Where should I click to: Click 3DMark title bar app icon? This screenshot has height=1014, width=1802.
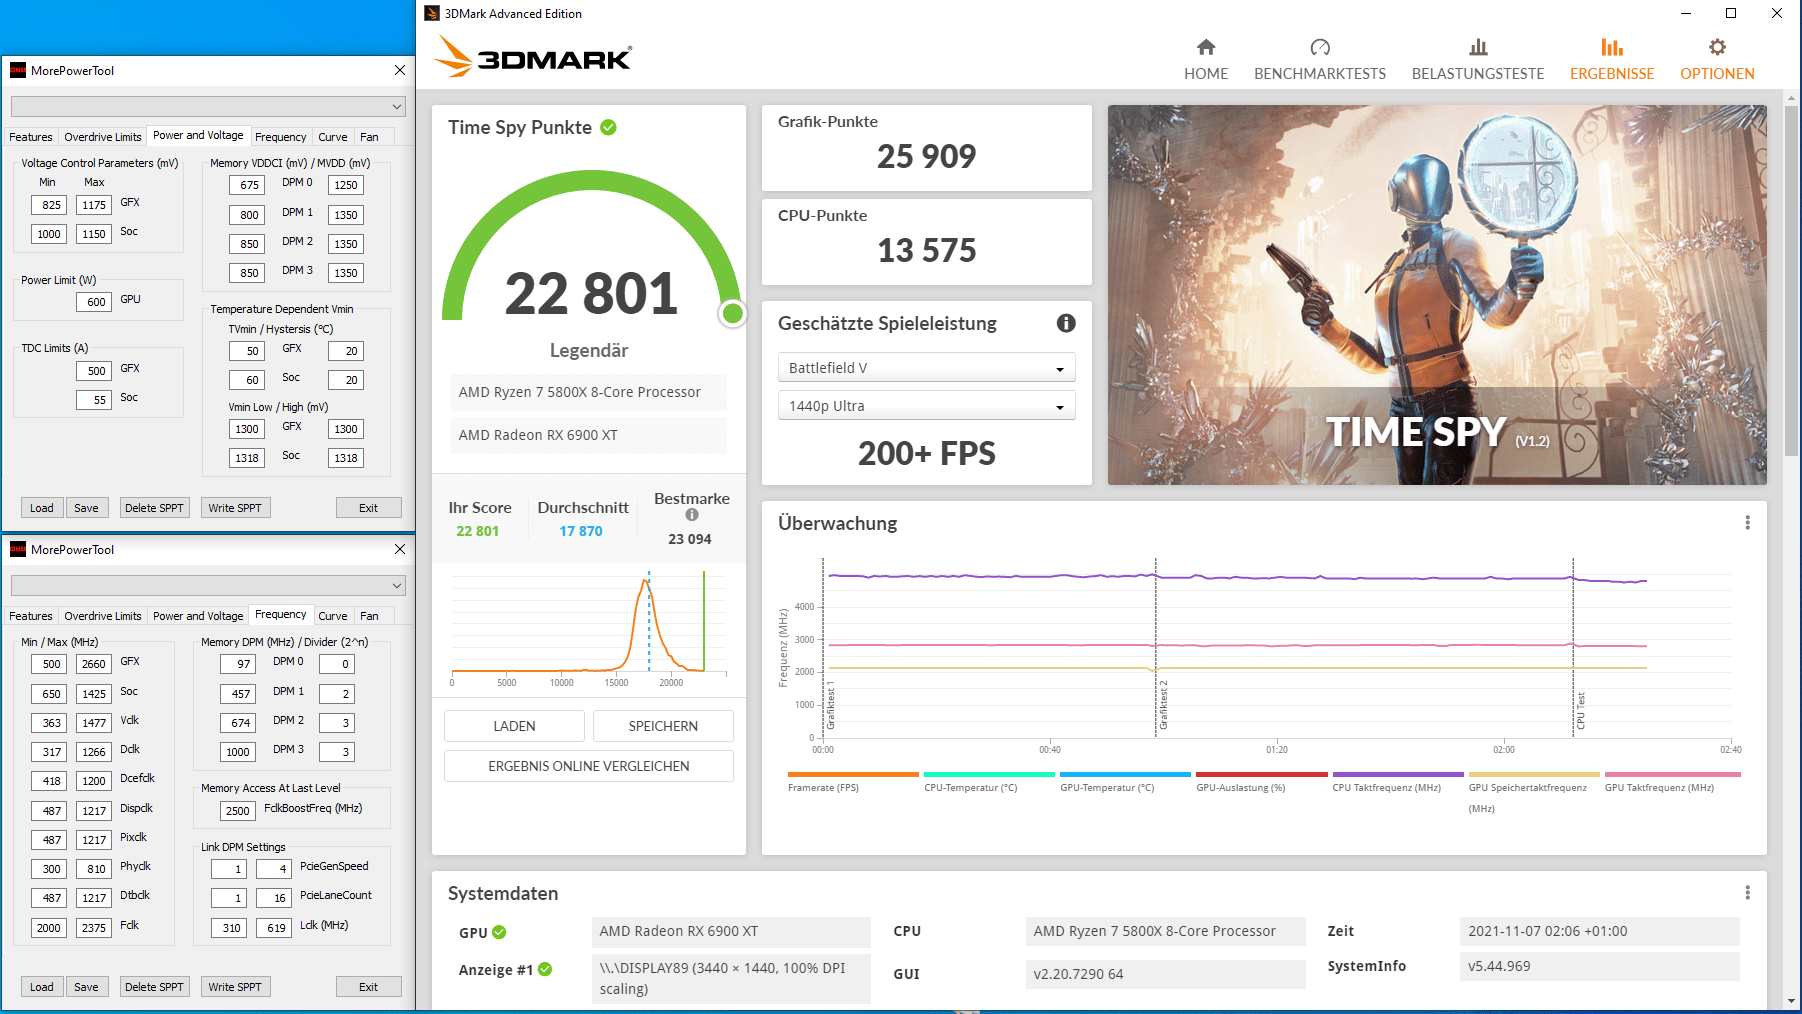pos(432,13)
